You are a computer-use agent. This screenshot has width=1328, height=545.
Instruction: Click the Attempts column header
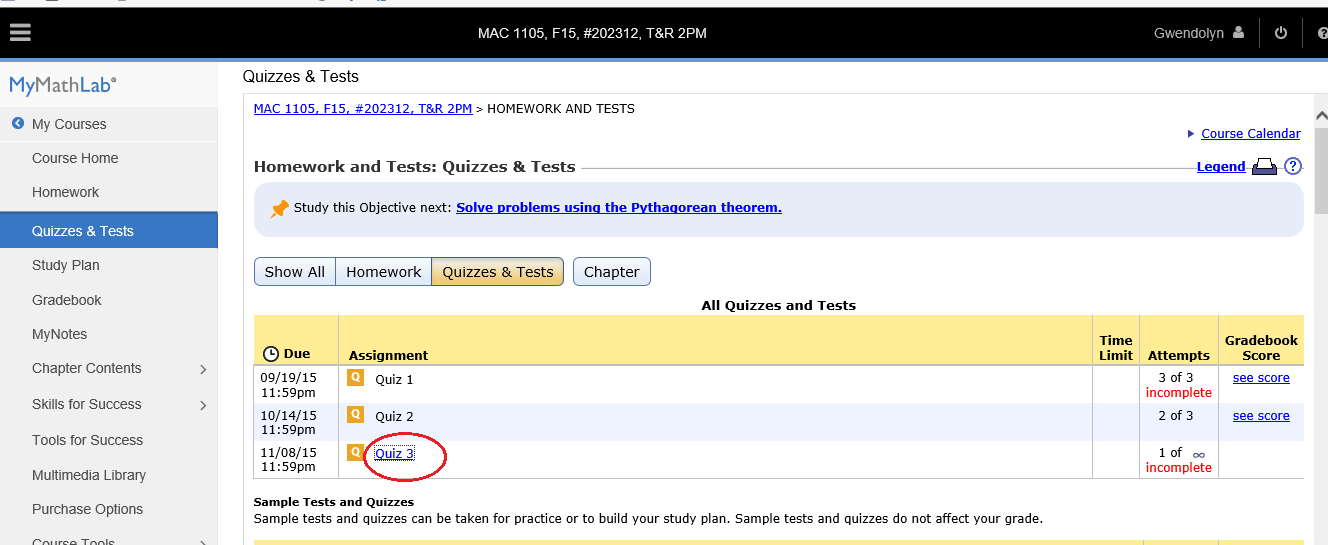[1178, 355]
